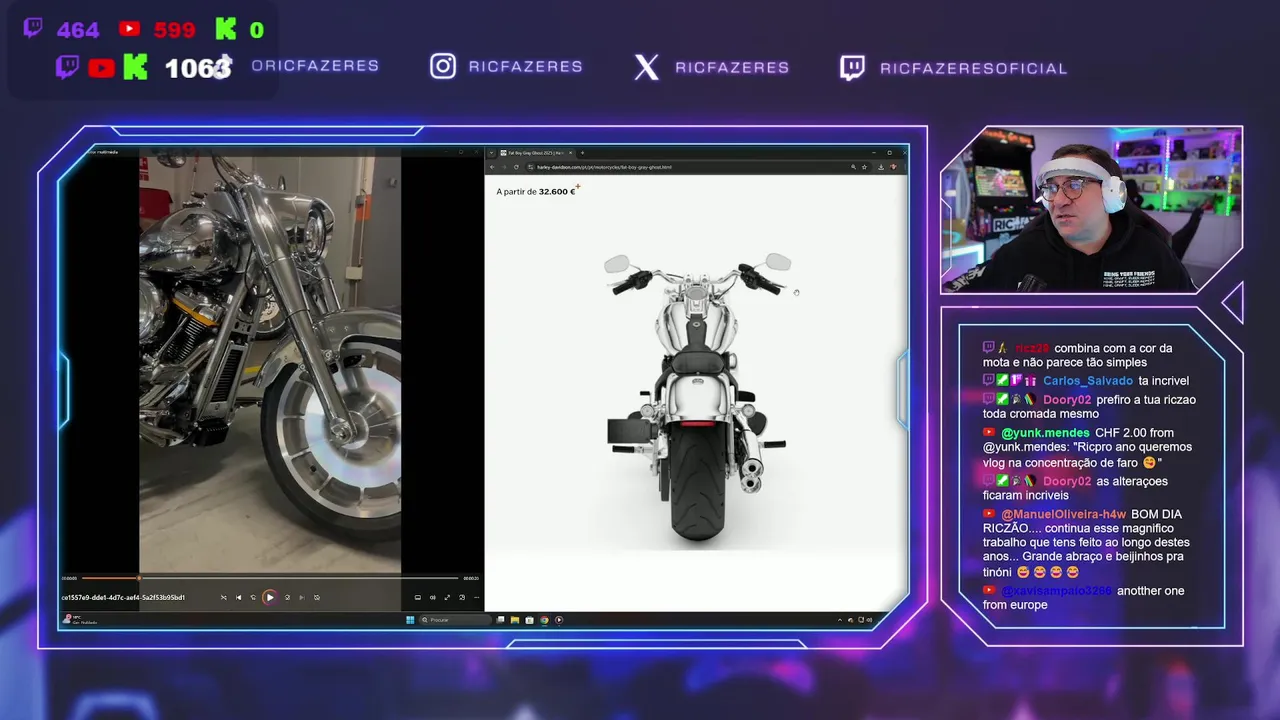Open a new Chrome tab
1280x720 pixels.
click(x=582, y=153)
